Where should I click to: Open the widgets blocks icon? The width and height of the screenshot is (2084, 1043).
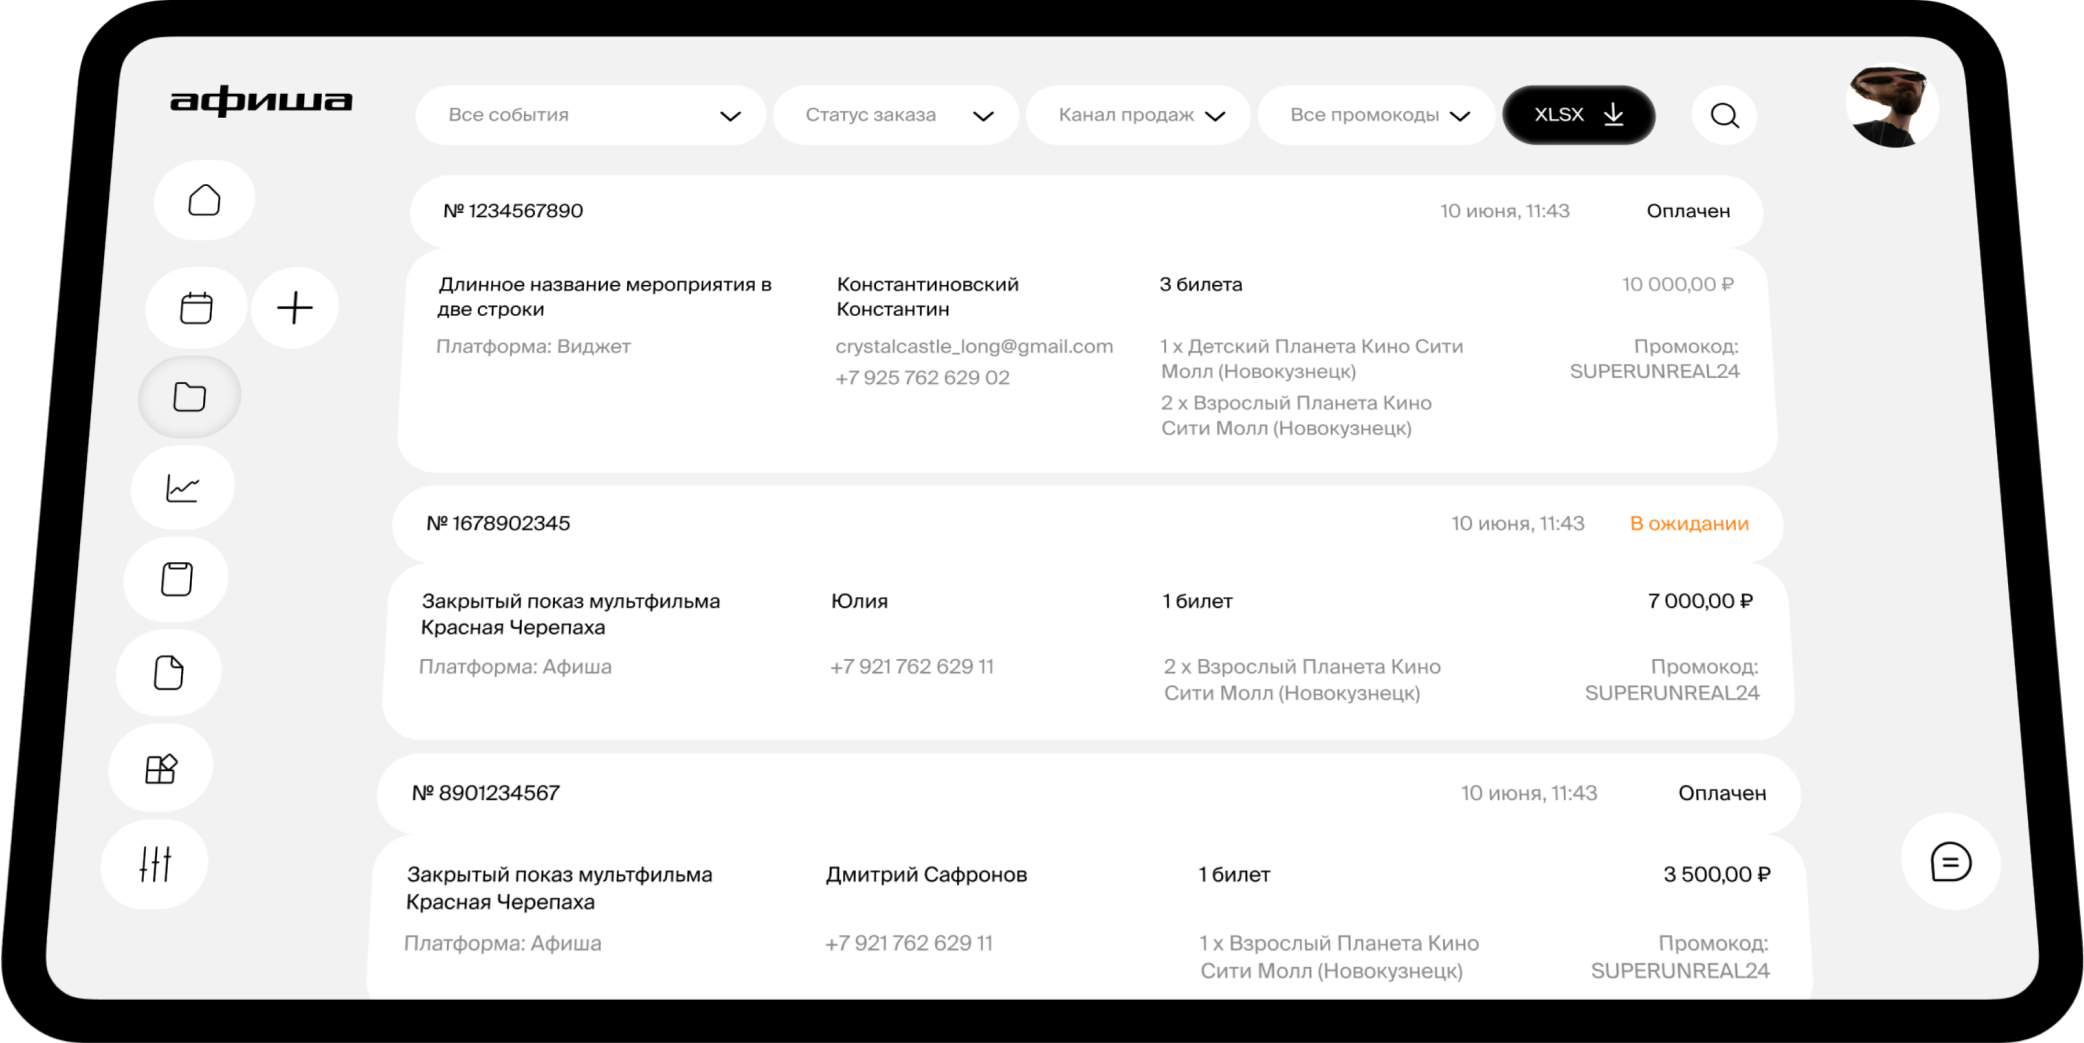[161, 769]
